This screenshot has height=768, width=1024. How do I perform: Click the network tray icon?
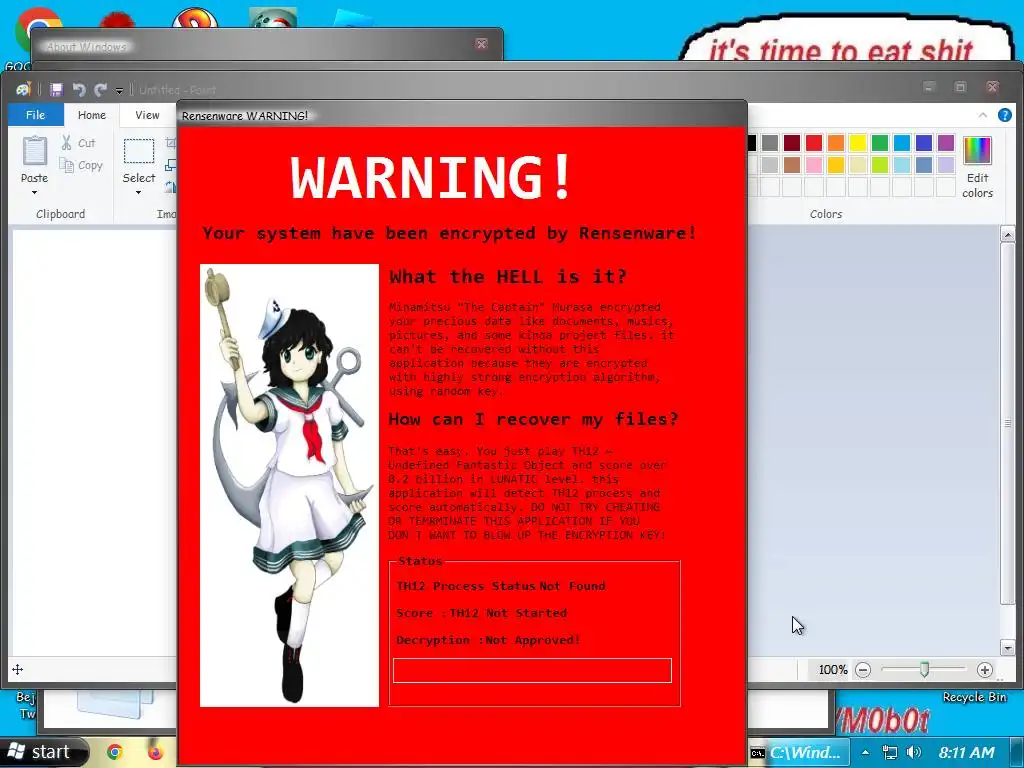pyautogui.click(x=889, y=752)
